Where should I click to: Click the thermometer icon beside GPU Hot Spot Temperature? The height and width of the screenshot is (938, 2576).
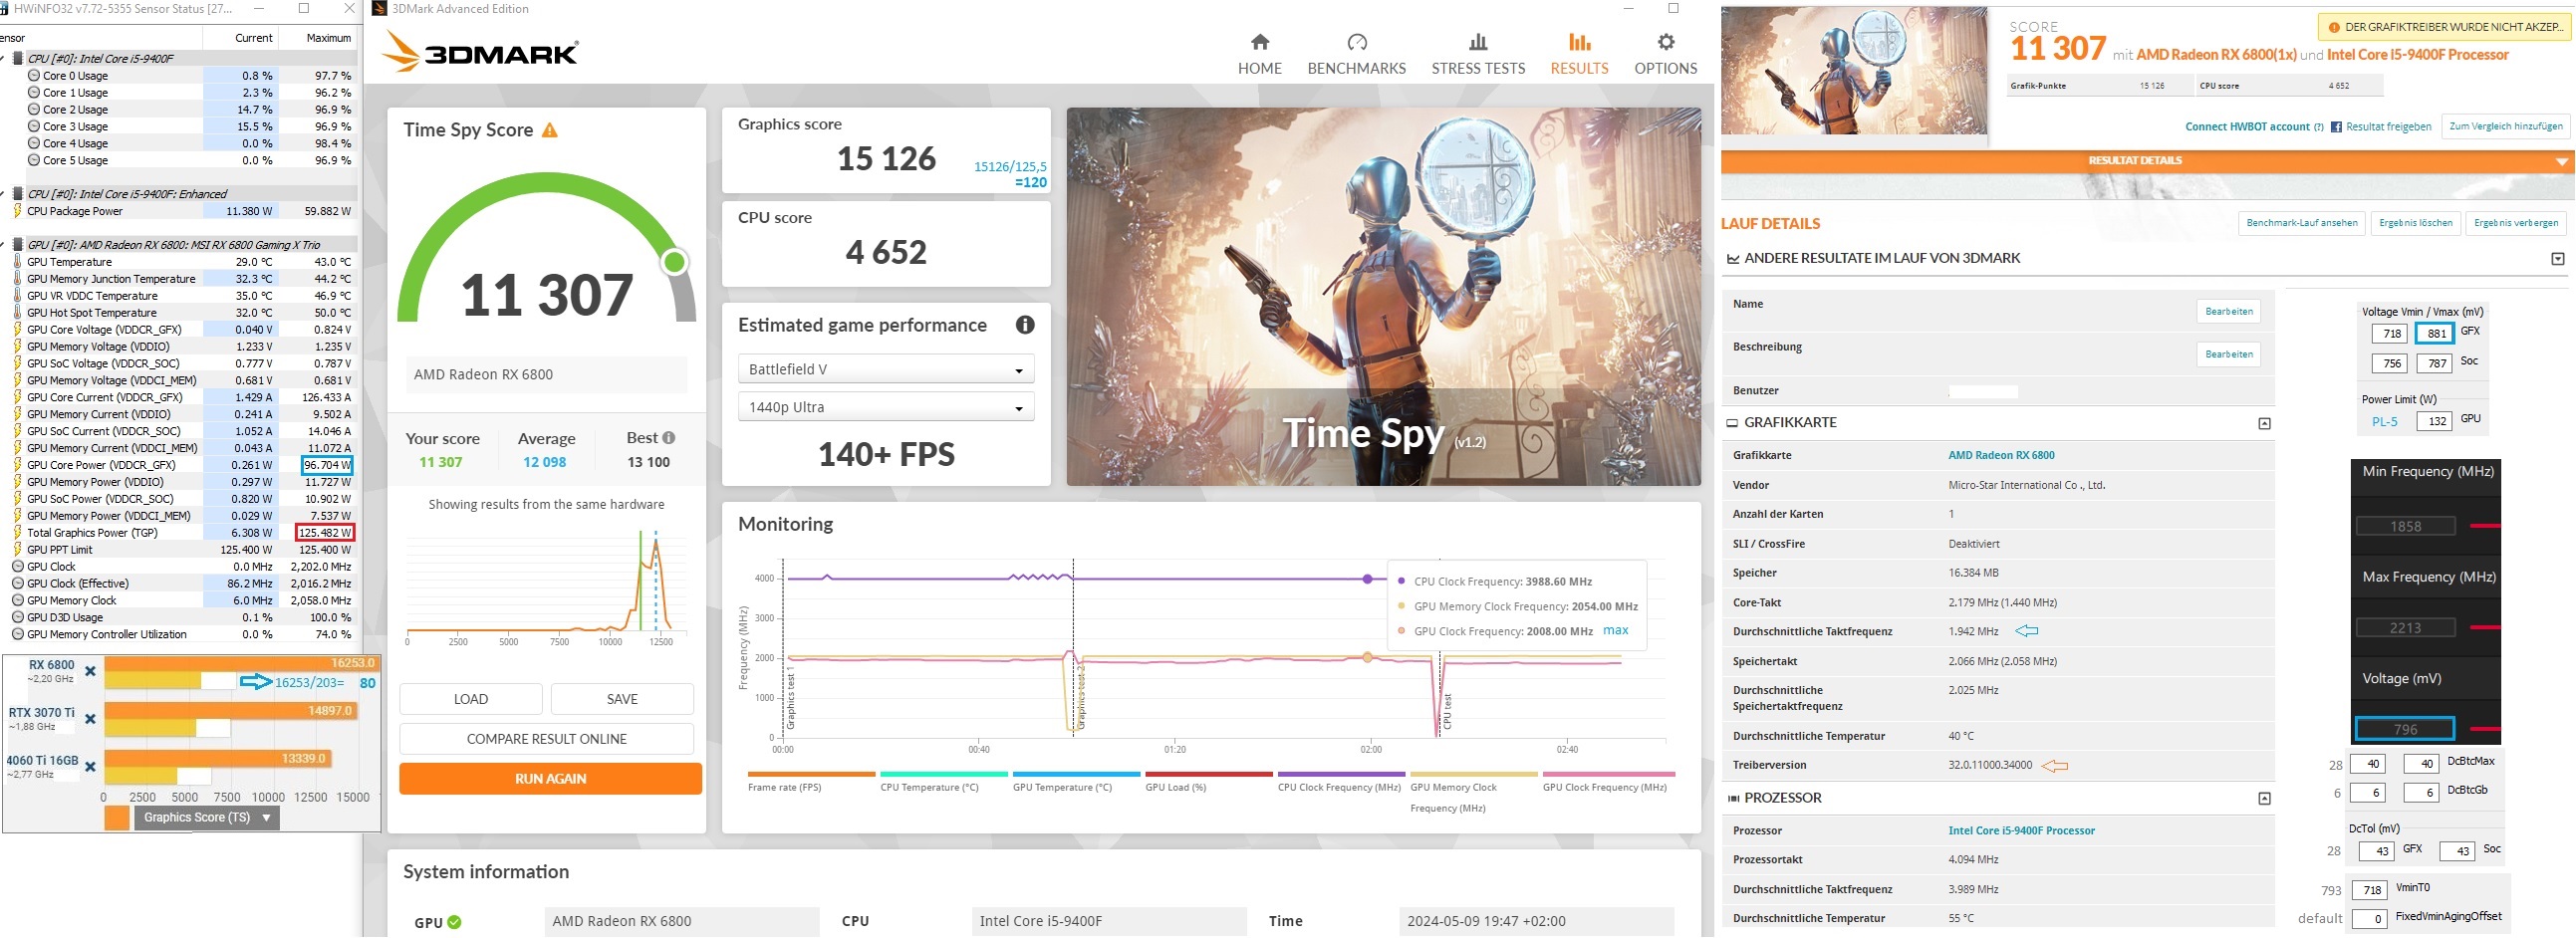17,313
